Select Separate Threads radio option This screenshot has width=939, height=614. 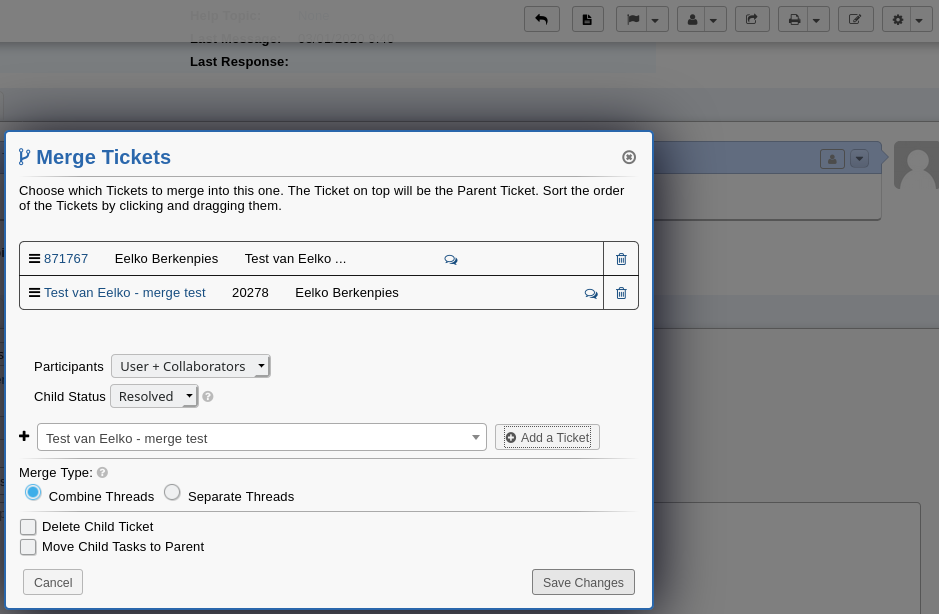click(x=172, y=492)
